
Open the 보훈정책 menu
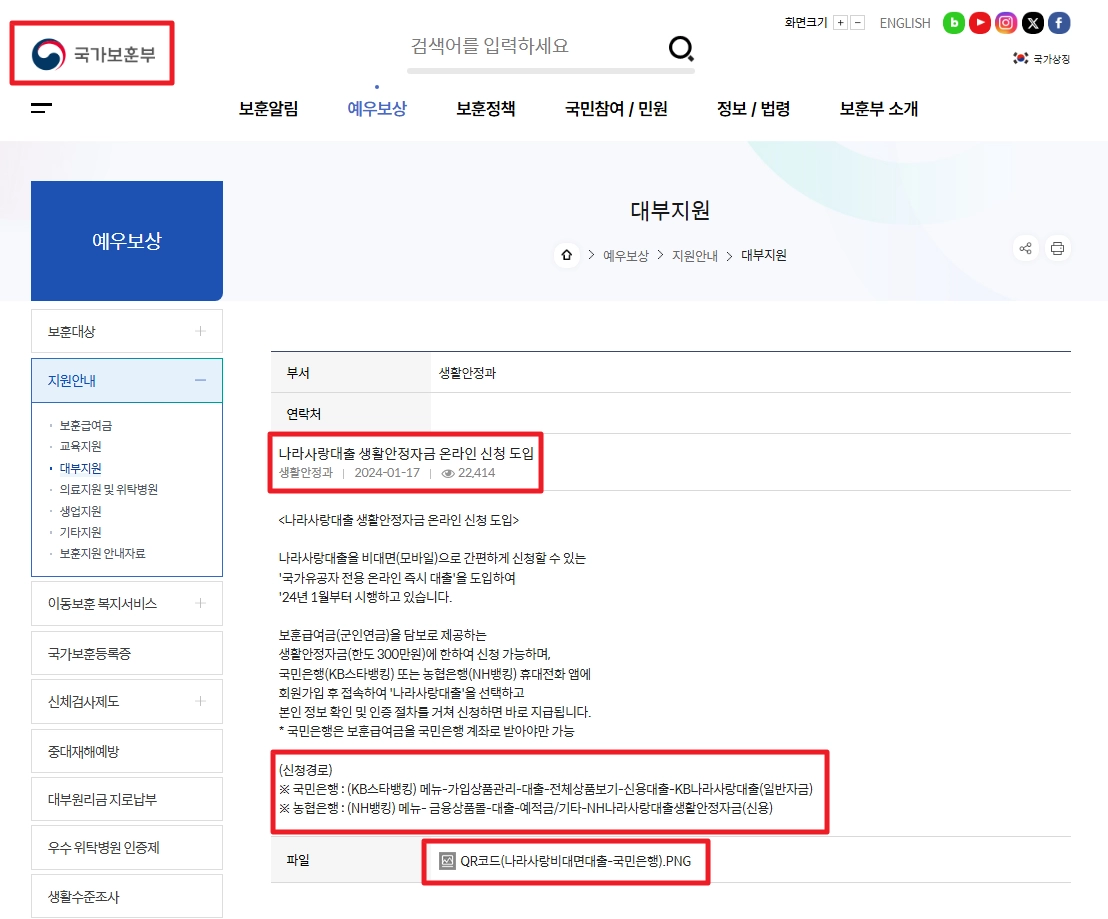tap(485, 109)
